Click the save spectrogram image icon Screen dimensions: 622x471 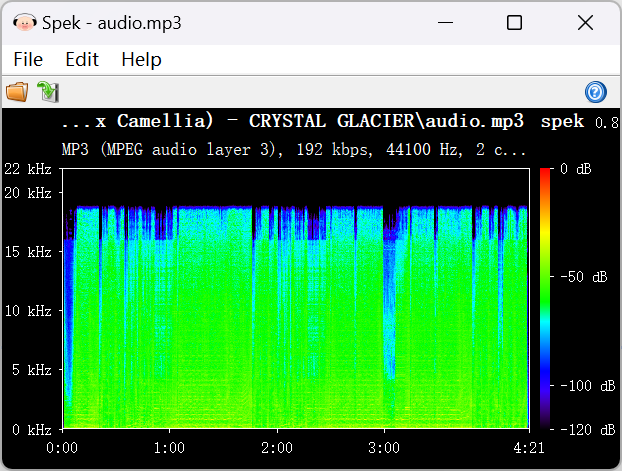[x=47, y=92]
